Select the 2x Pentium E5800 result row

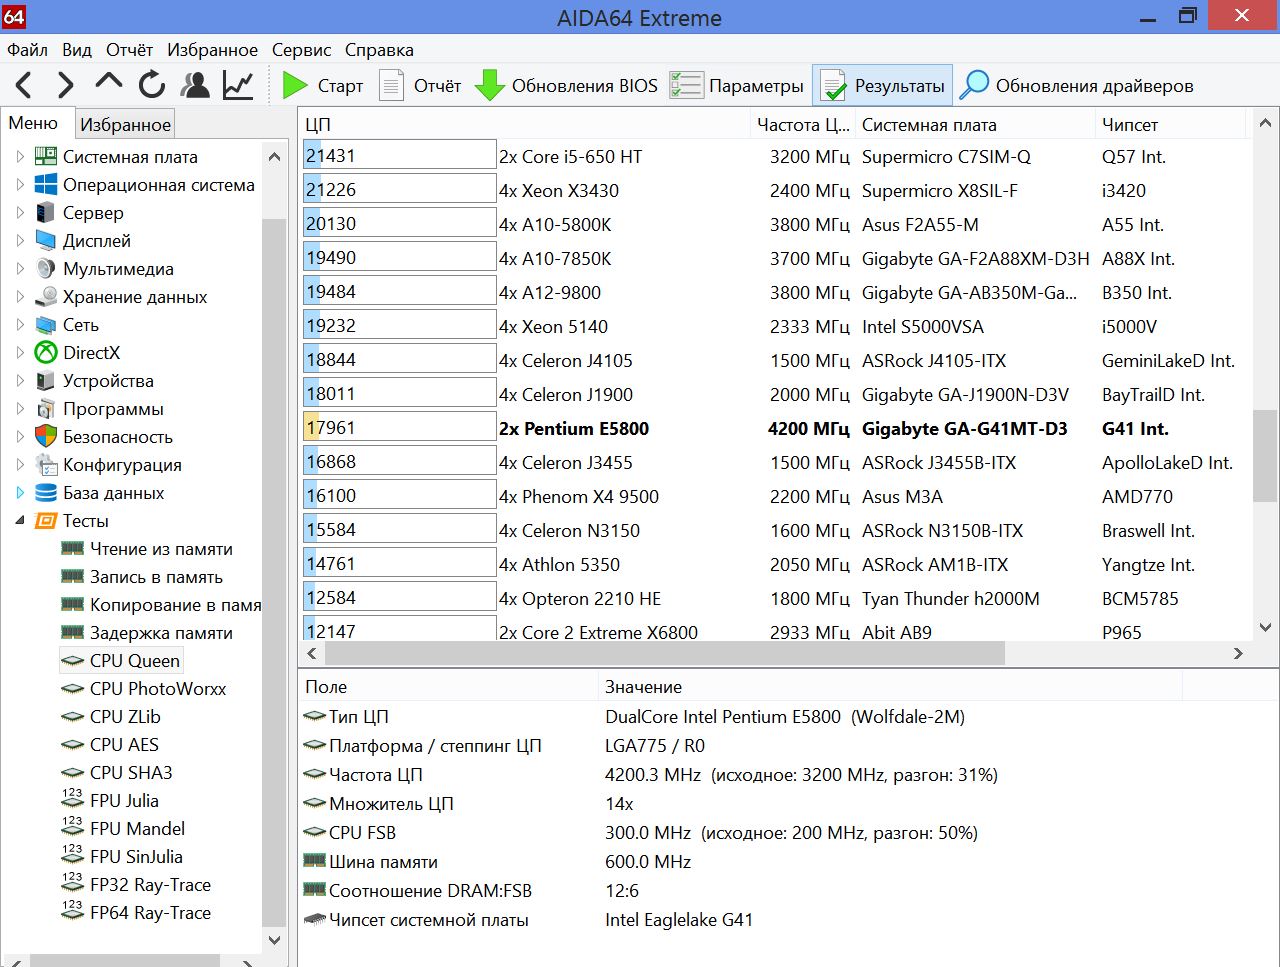click(x=776, y=428)
